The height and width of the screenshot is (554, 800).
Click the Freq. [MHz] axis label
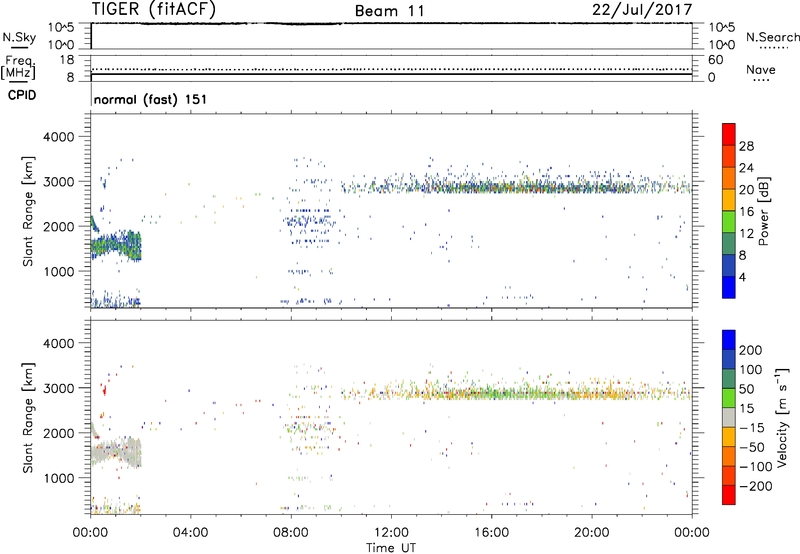click(x=18, y=67)
